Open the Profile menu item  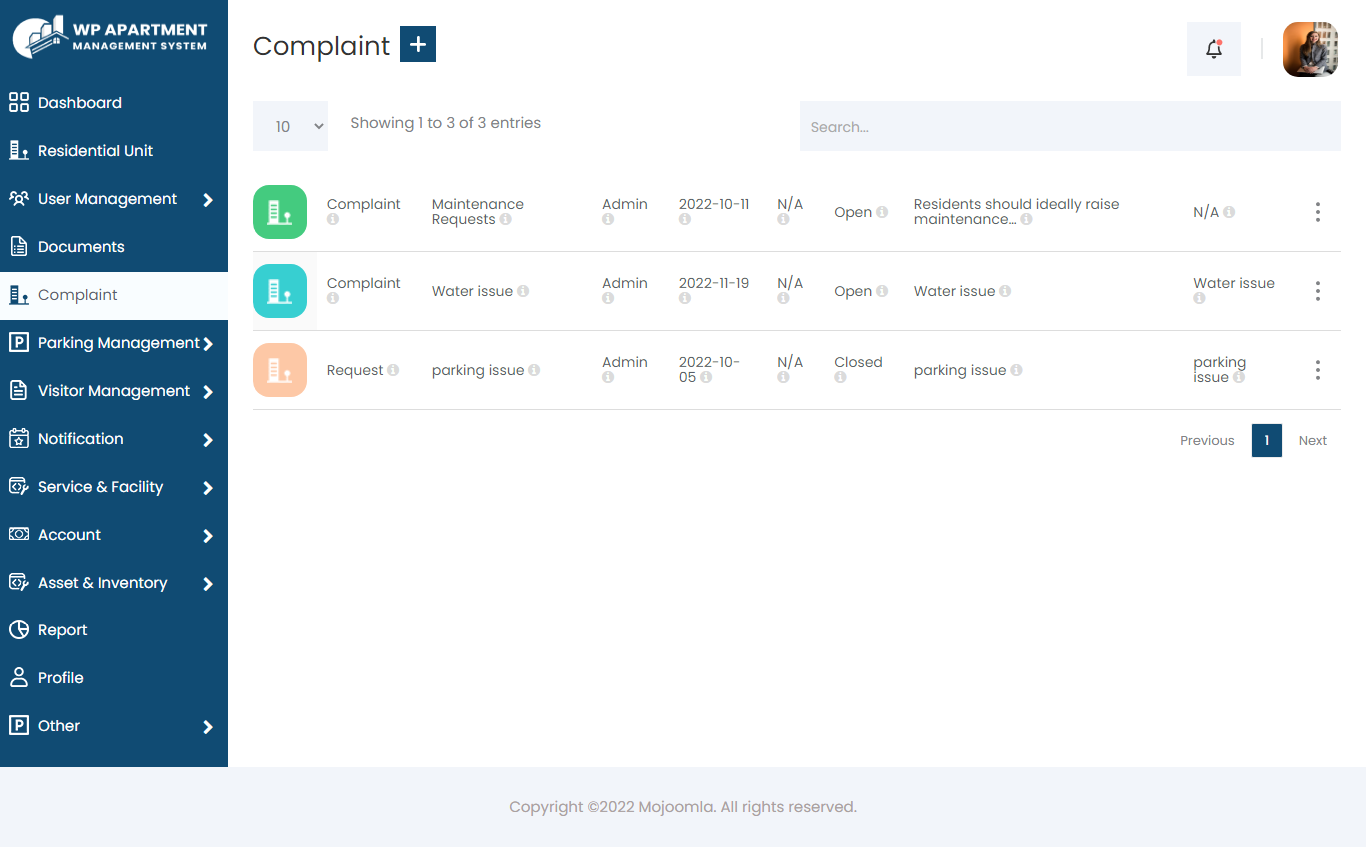pyautogui.click(x=114, y=677)
